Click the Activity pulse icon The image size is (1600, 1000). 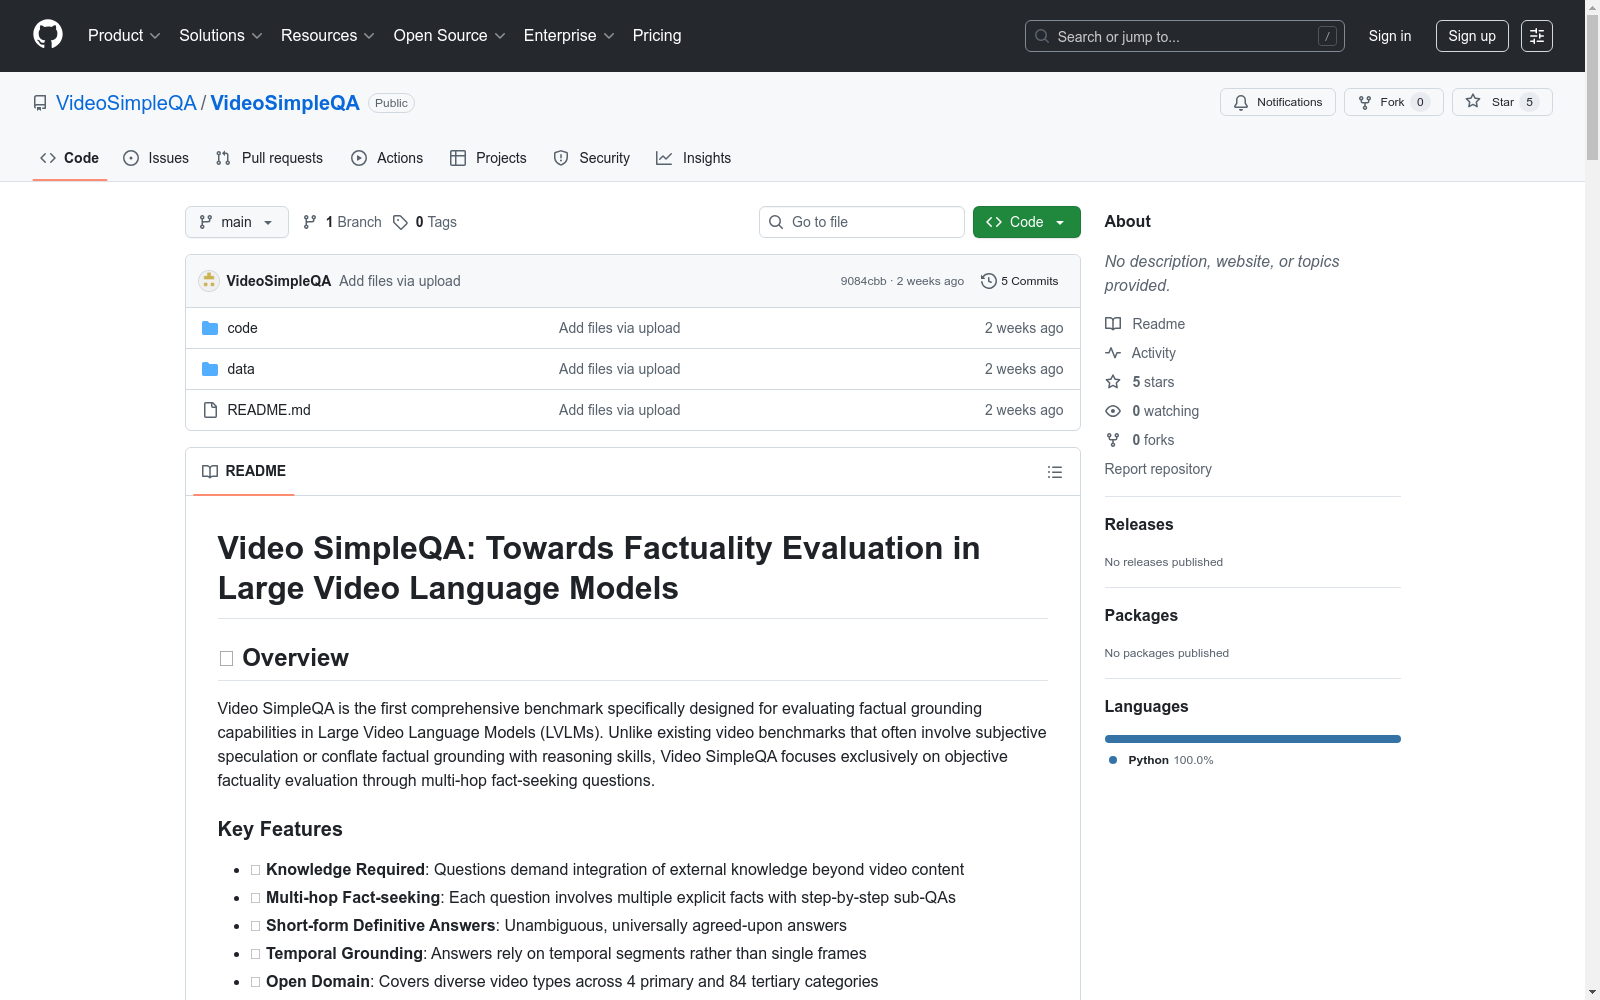click(x=1113, y=353)
